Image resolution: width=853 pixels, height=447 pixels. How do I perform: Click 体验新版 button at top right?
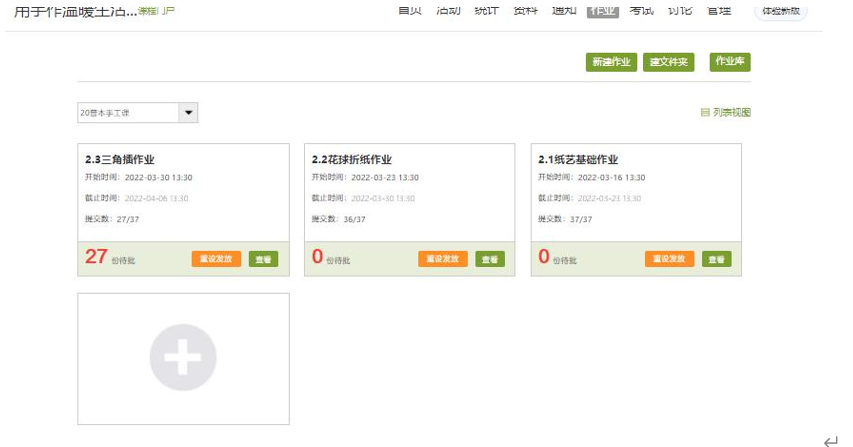coord(780,10)
